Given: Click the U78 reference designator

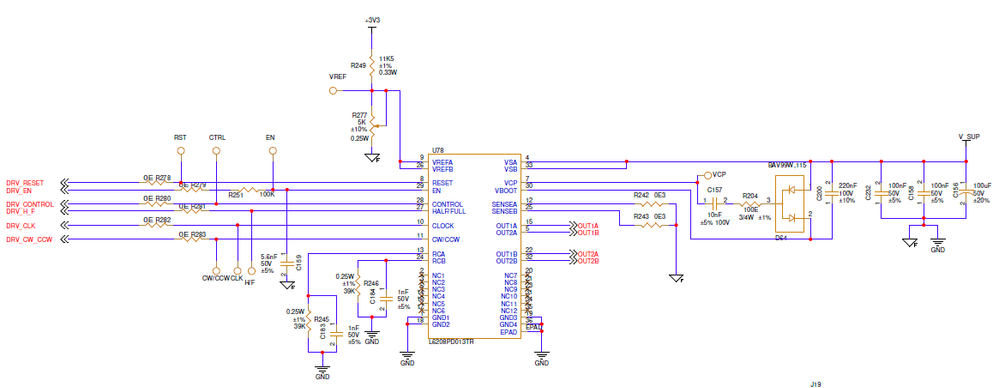Looking at the screenshot, I should click(x=438, y=150).
